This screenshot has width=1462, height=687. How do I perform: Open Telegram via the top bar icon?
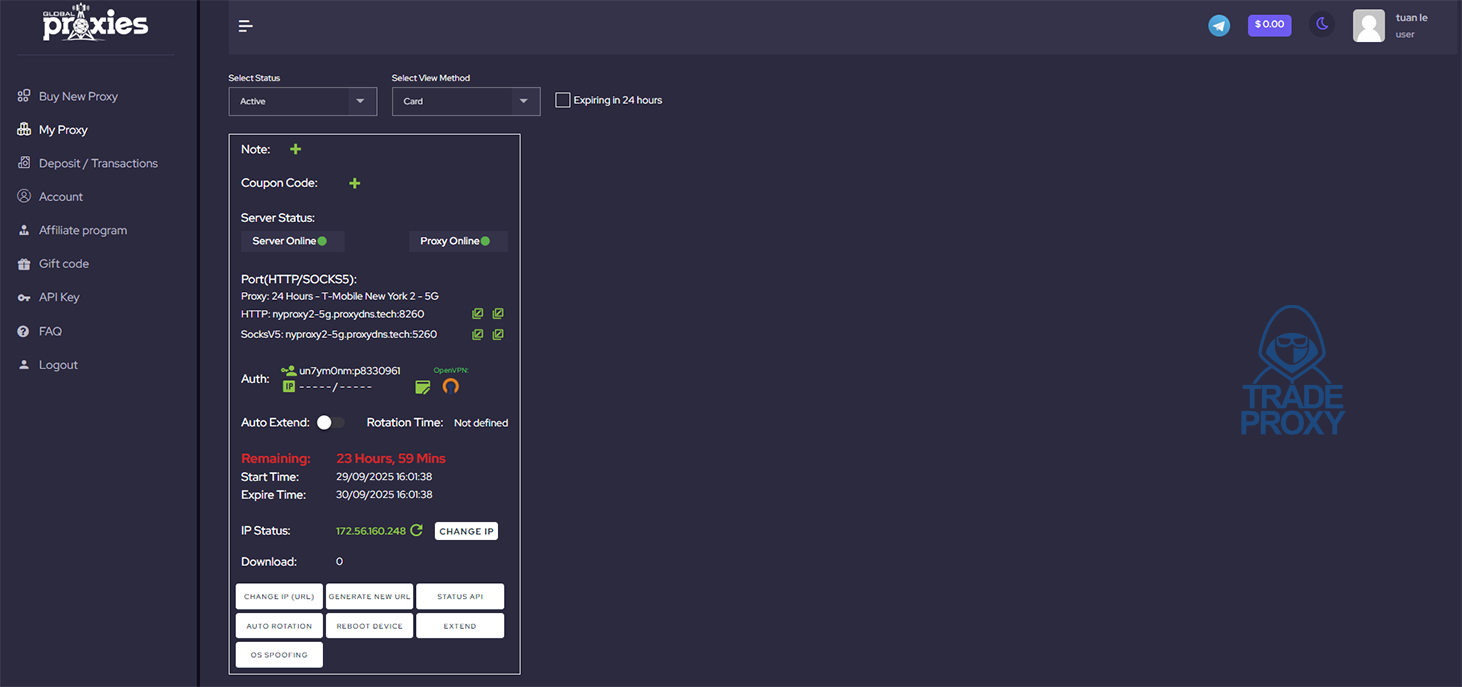(x=1219, y=25)
